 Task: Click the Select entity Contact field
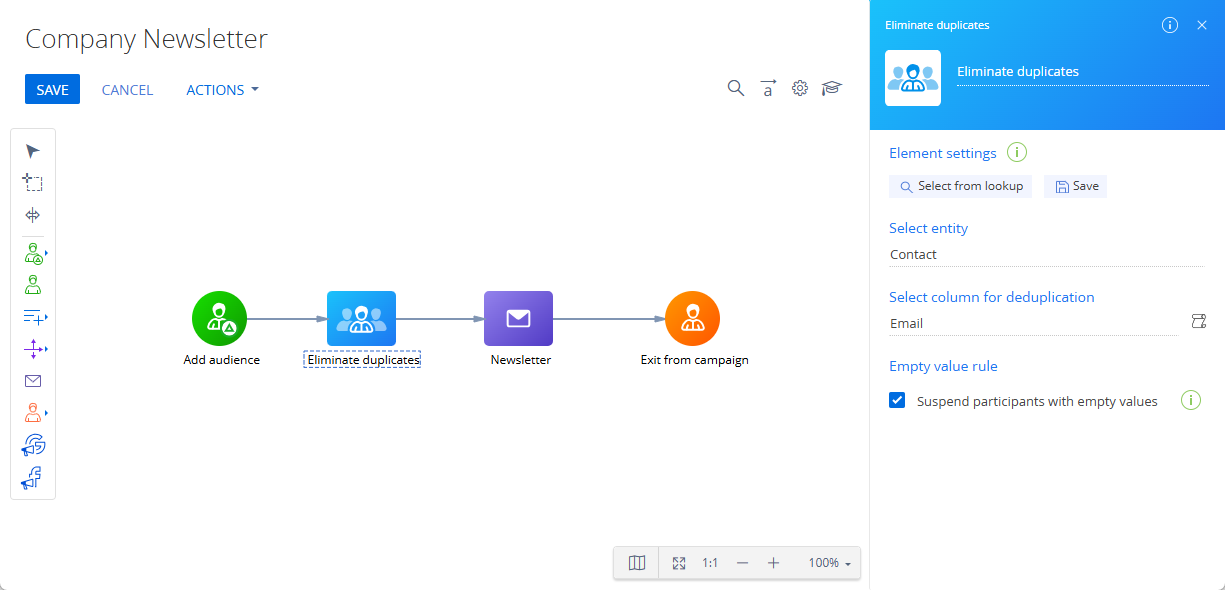pos(1047,255)
